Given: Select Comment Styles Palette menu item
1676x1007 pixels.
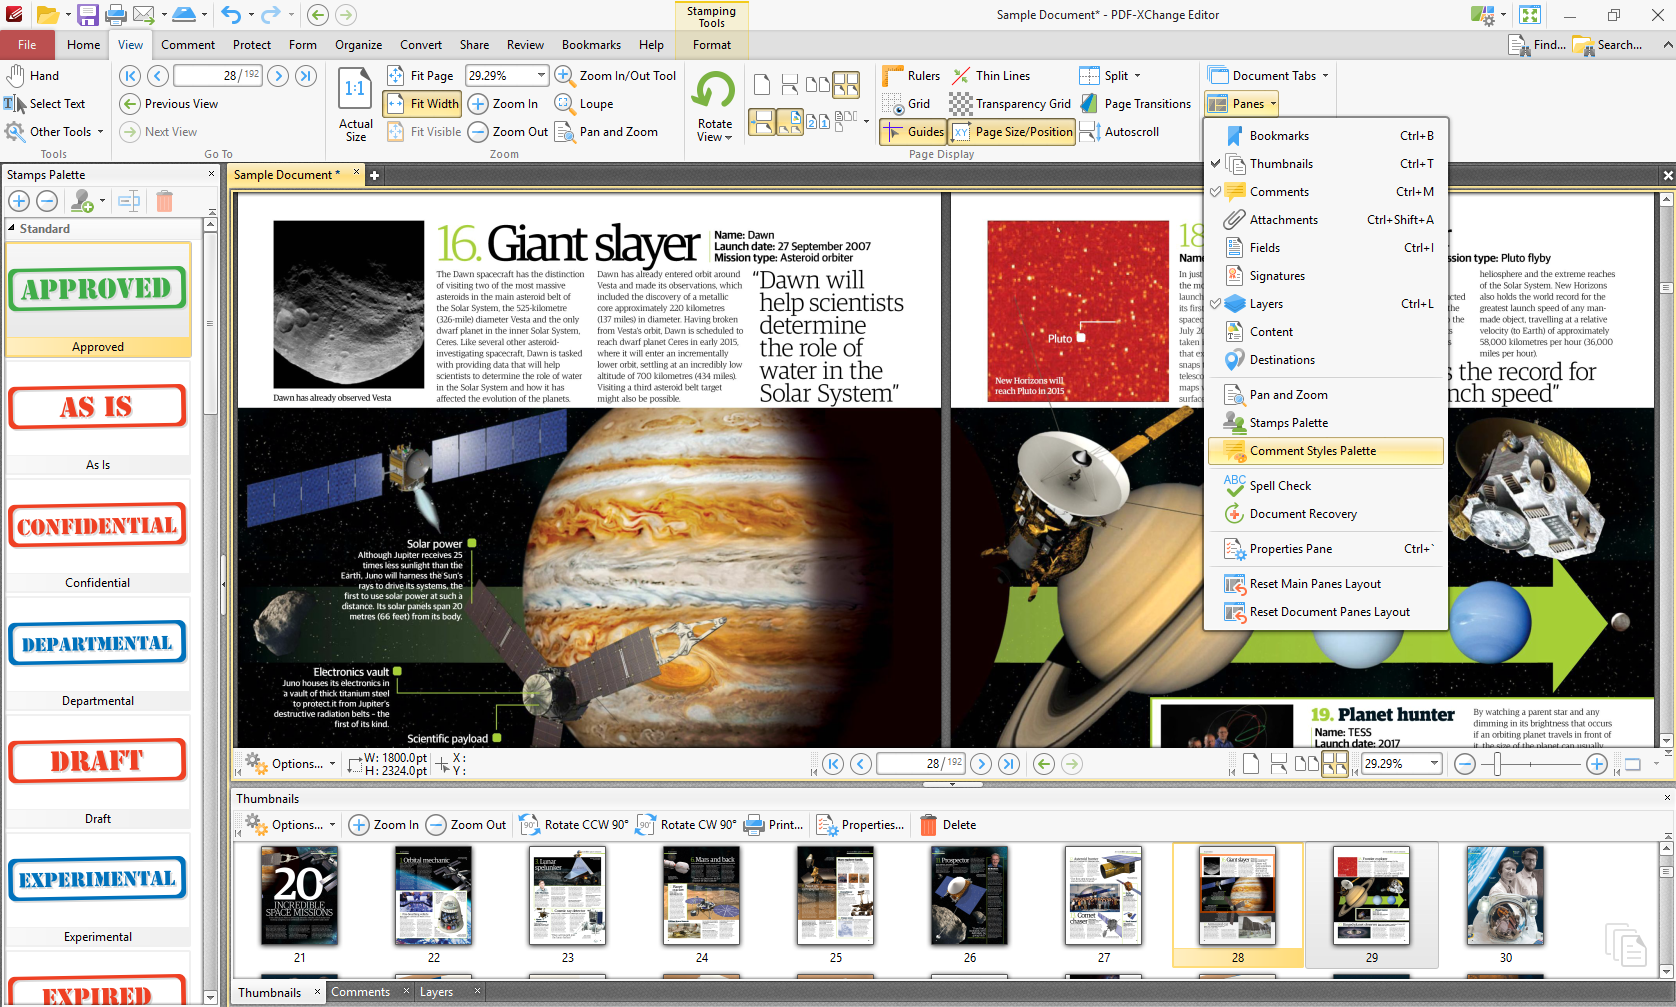Looking at the screenshot, I should tap(1326, 451).
